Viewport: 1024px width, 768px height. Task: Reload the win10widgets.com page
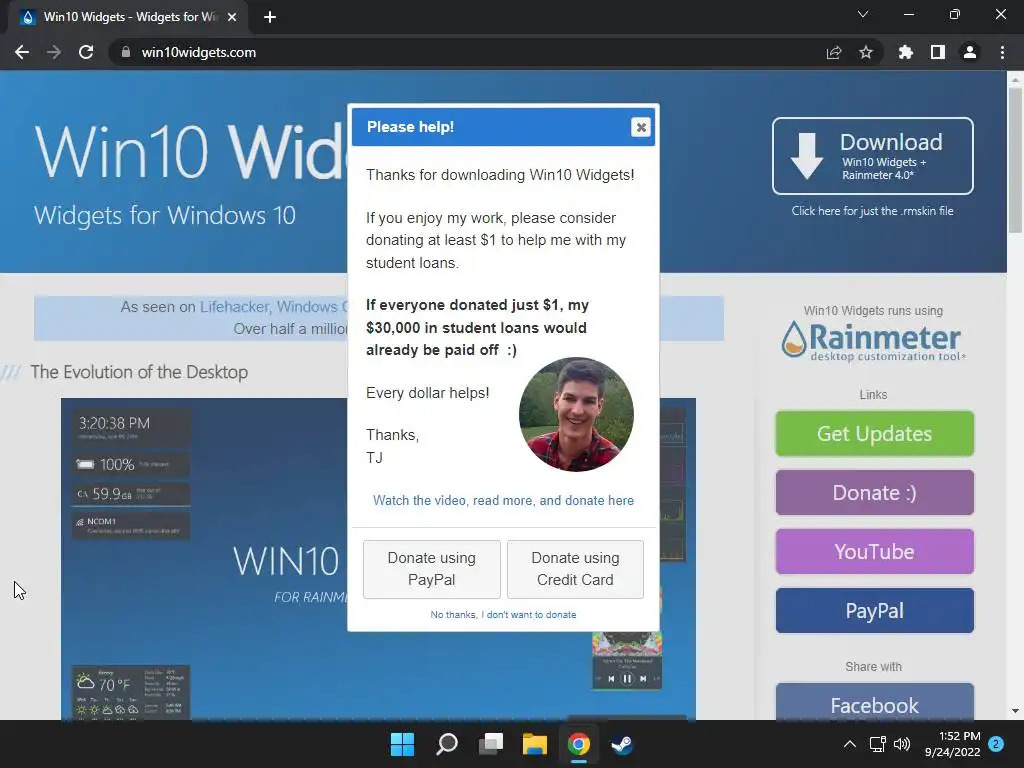click(86, 52)
